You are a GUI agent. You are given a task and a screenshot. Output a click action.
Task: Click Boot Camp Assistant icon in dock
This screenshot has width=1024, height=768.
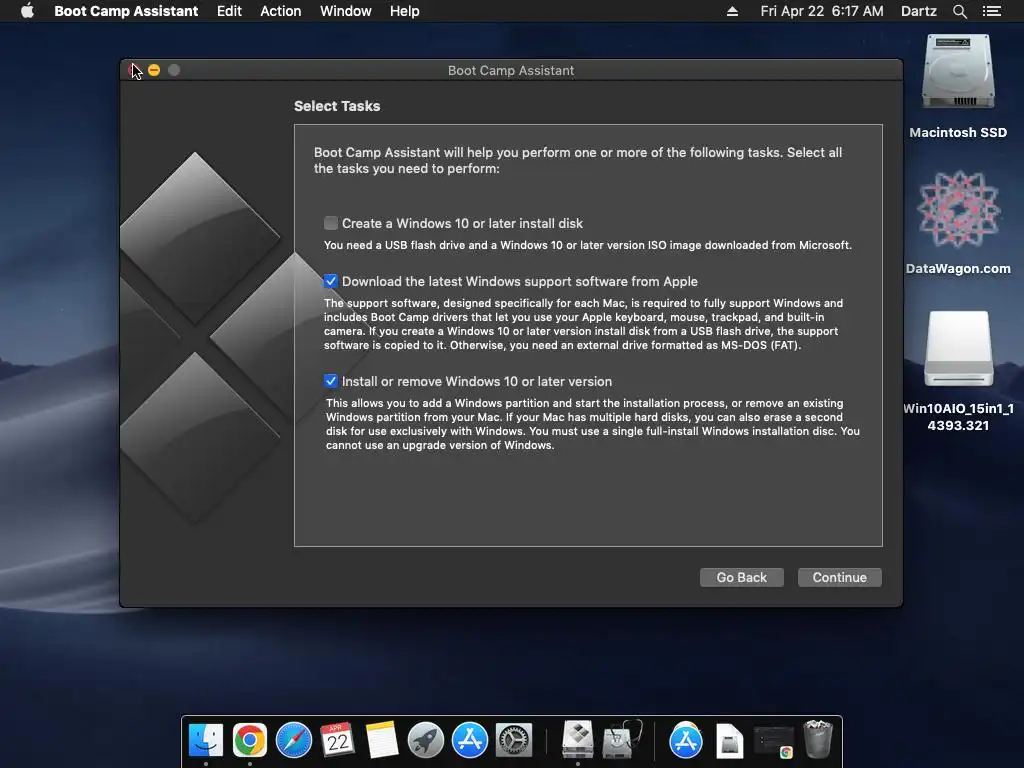coord(577,740)
